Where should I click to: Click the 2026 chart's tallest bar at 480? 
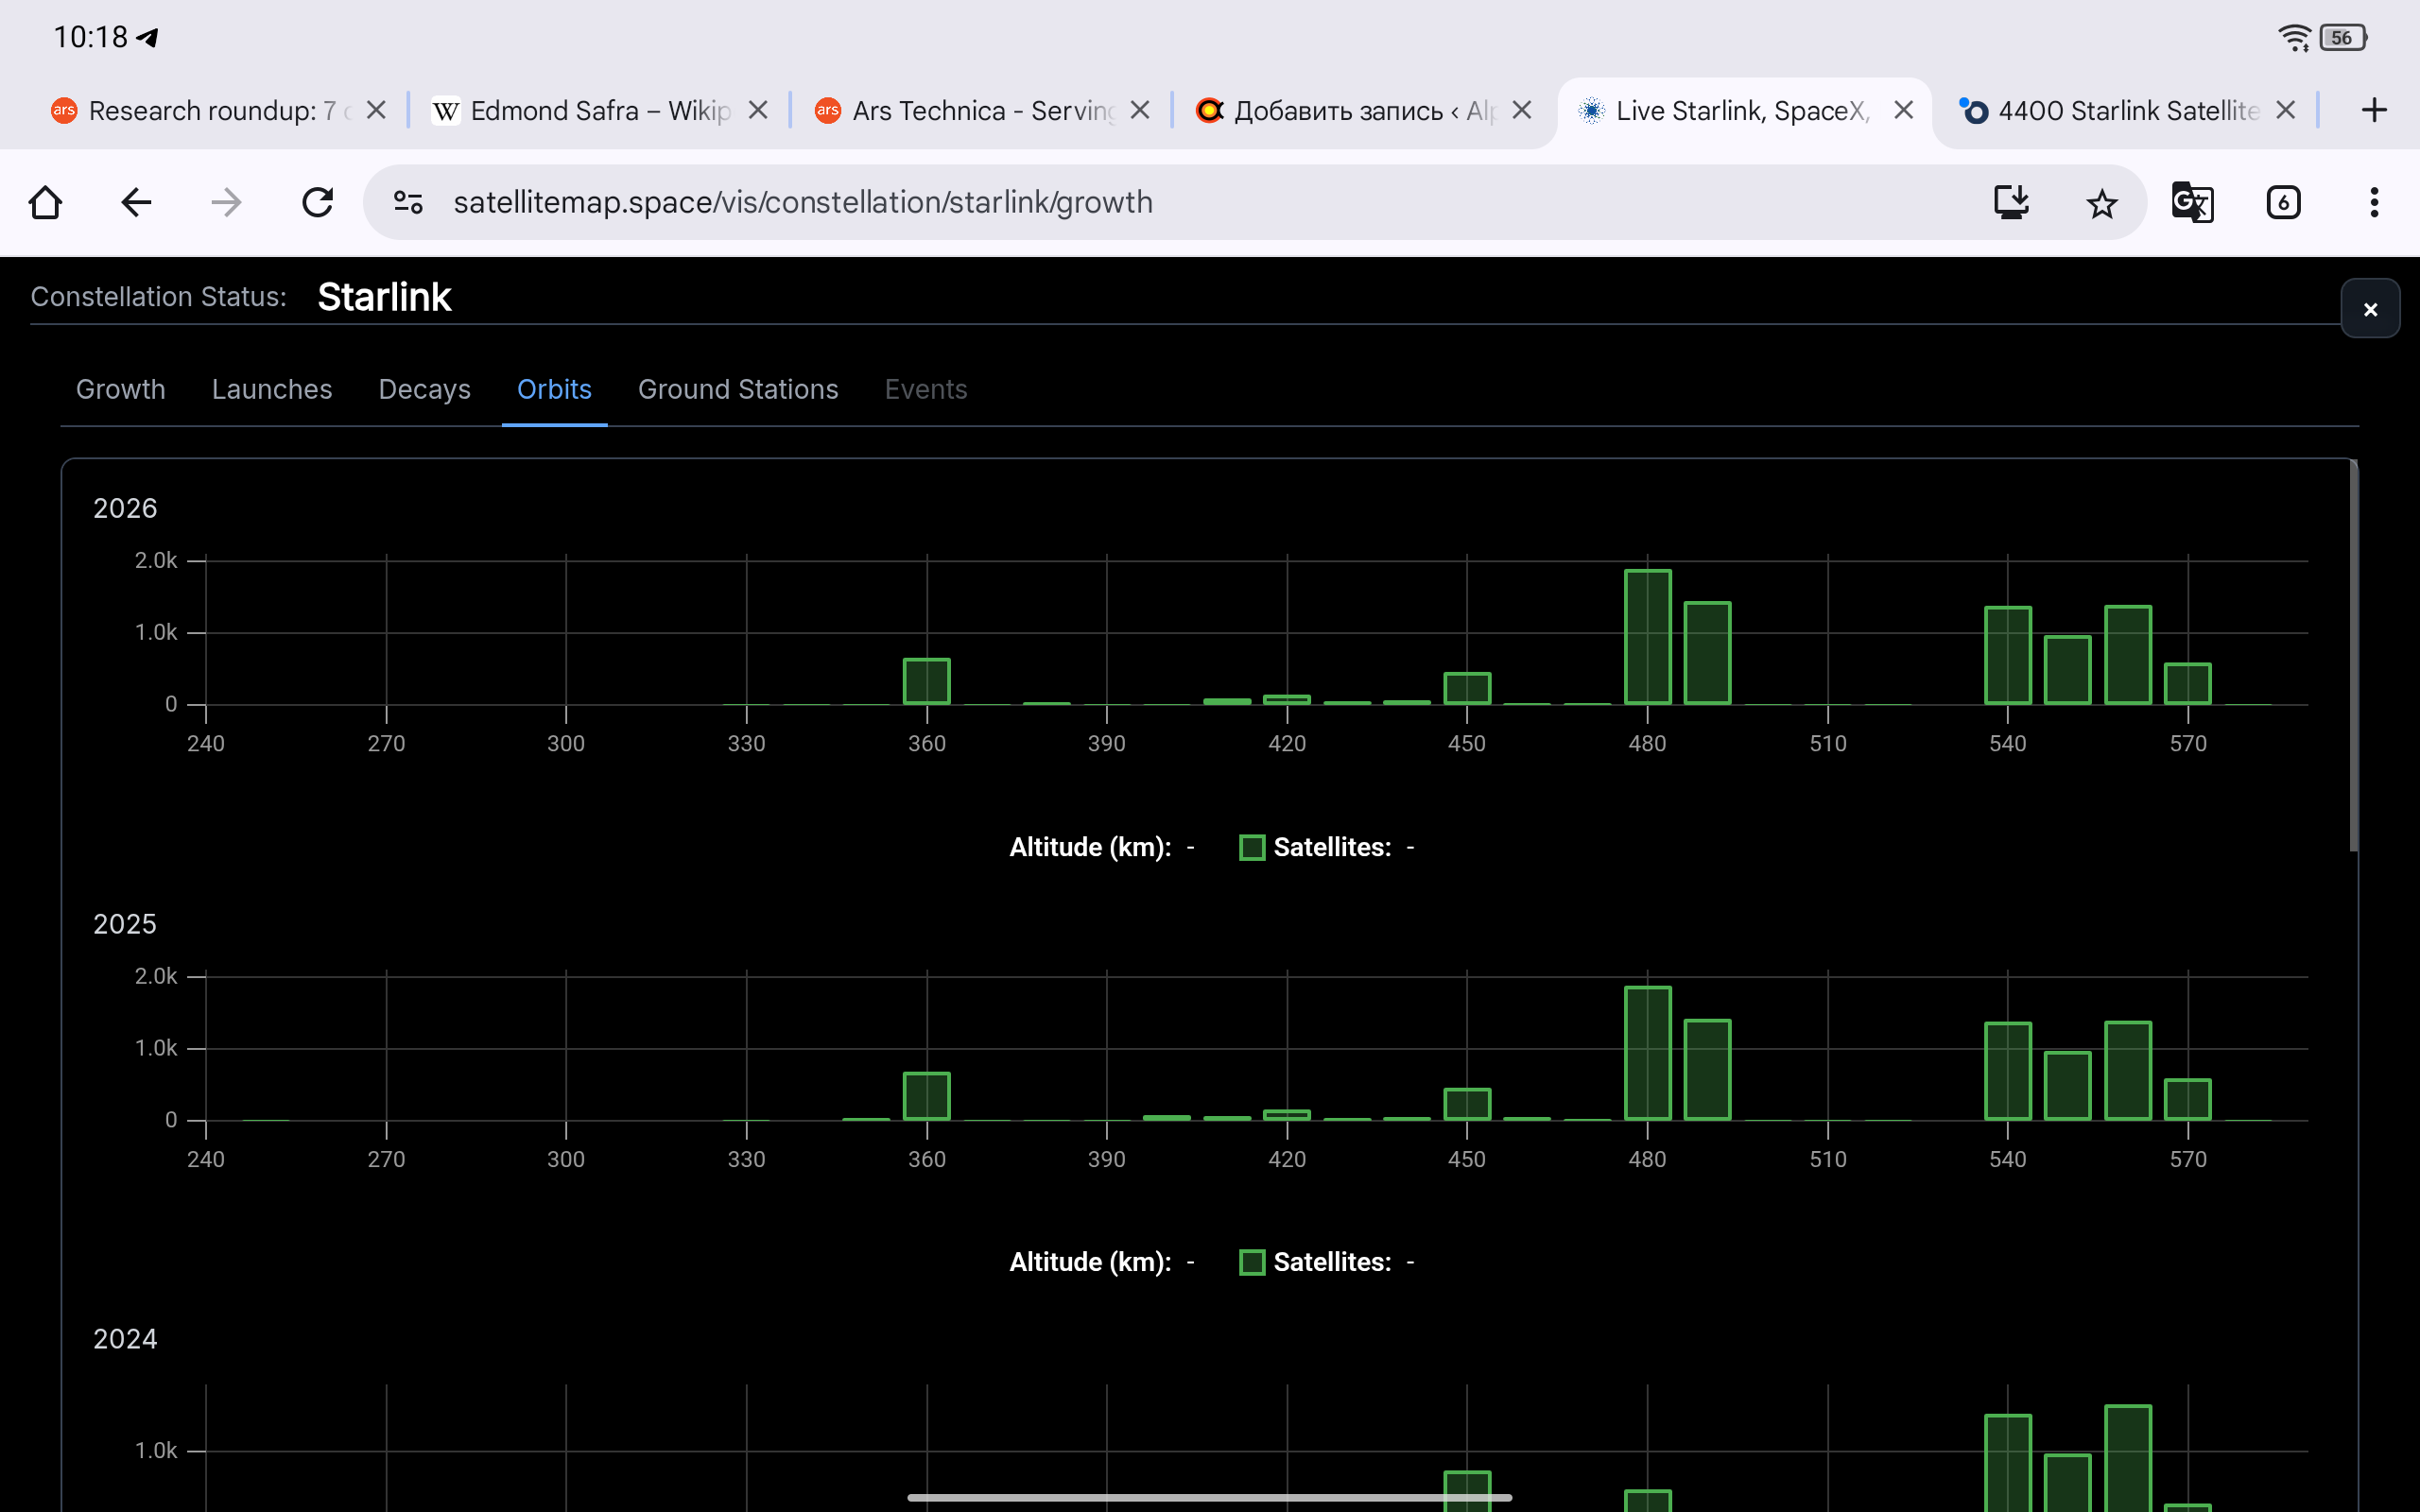pos(1647,637)
